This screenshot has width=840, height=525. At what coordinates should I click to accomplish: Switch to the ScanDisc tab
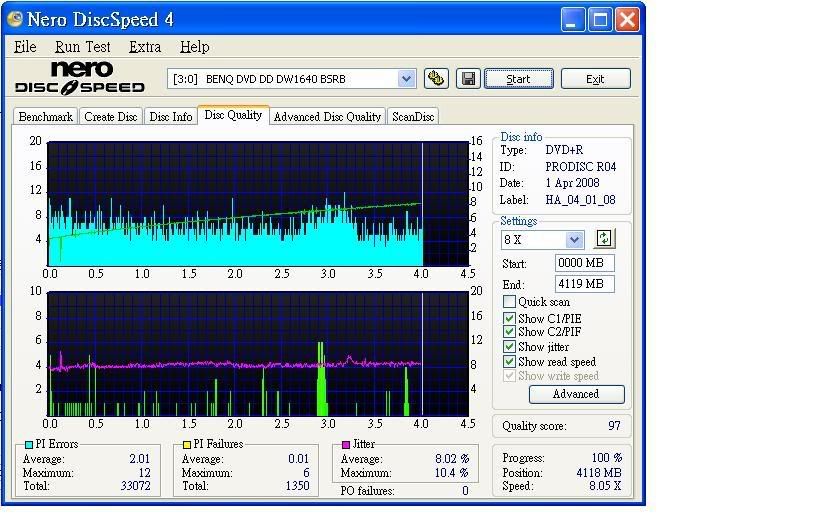pyautogui.click(x=412, y=116)
